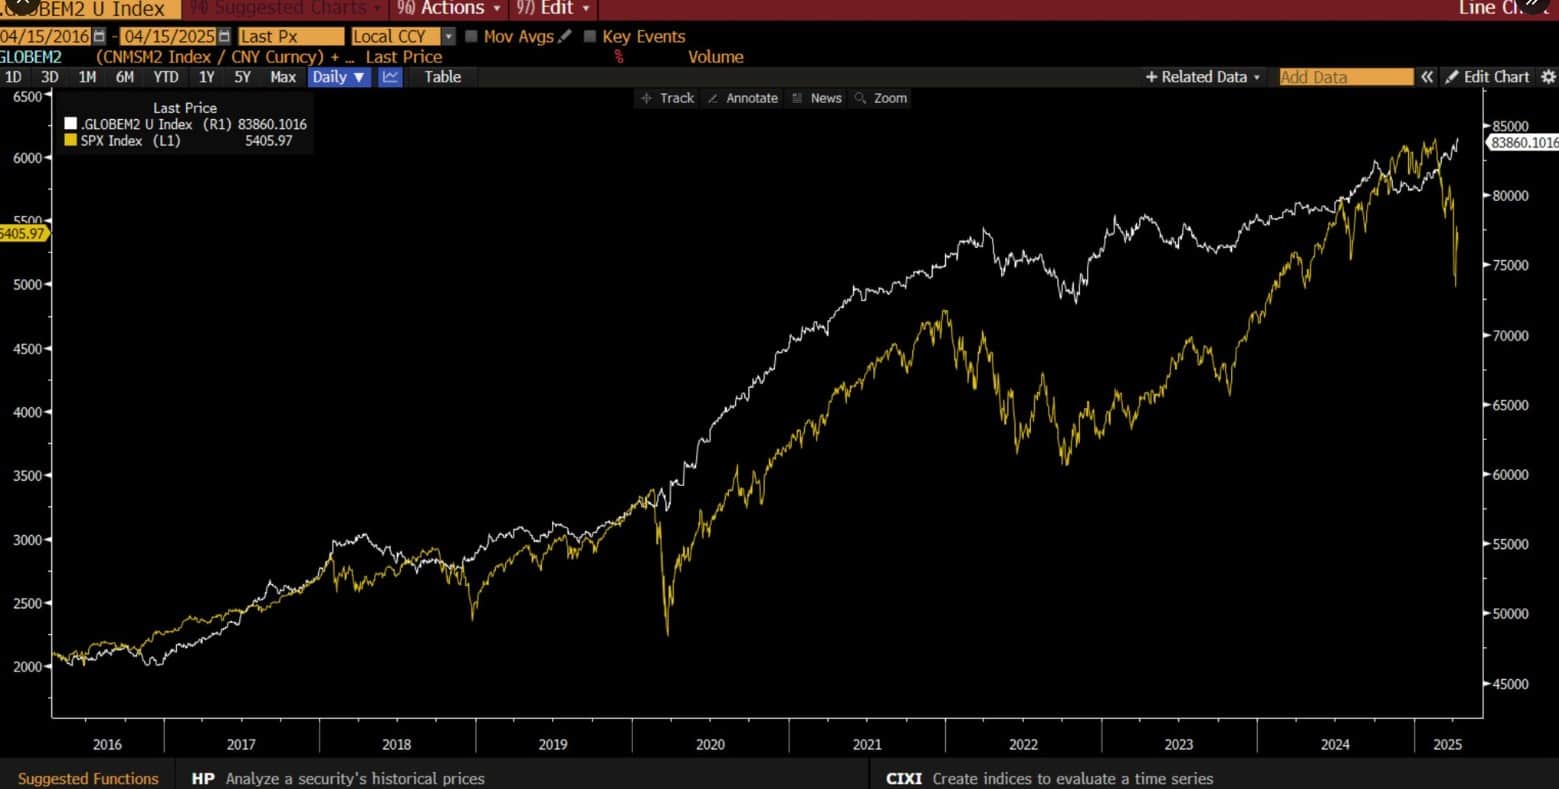Switch to Table view

coord(442,77)
